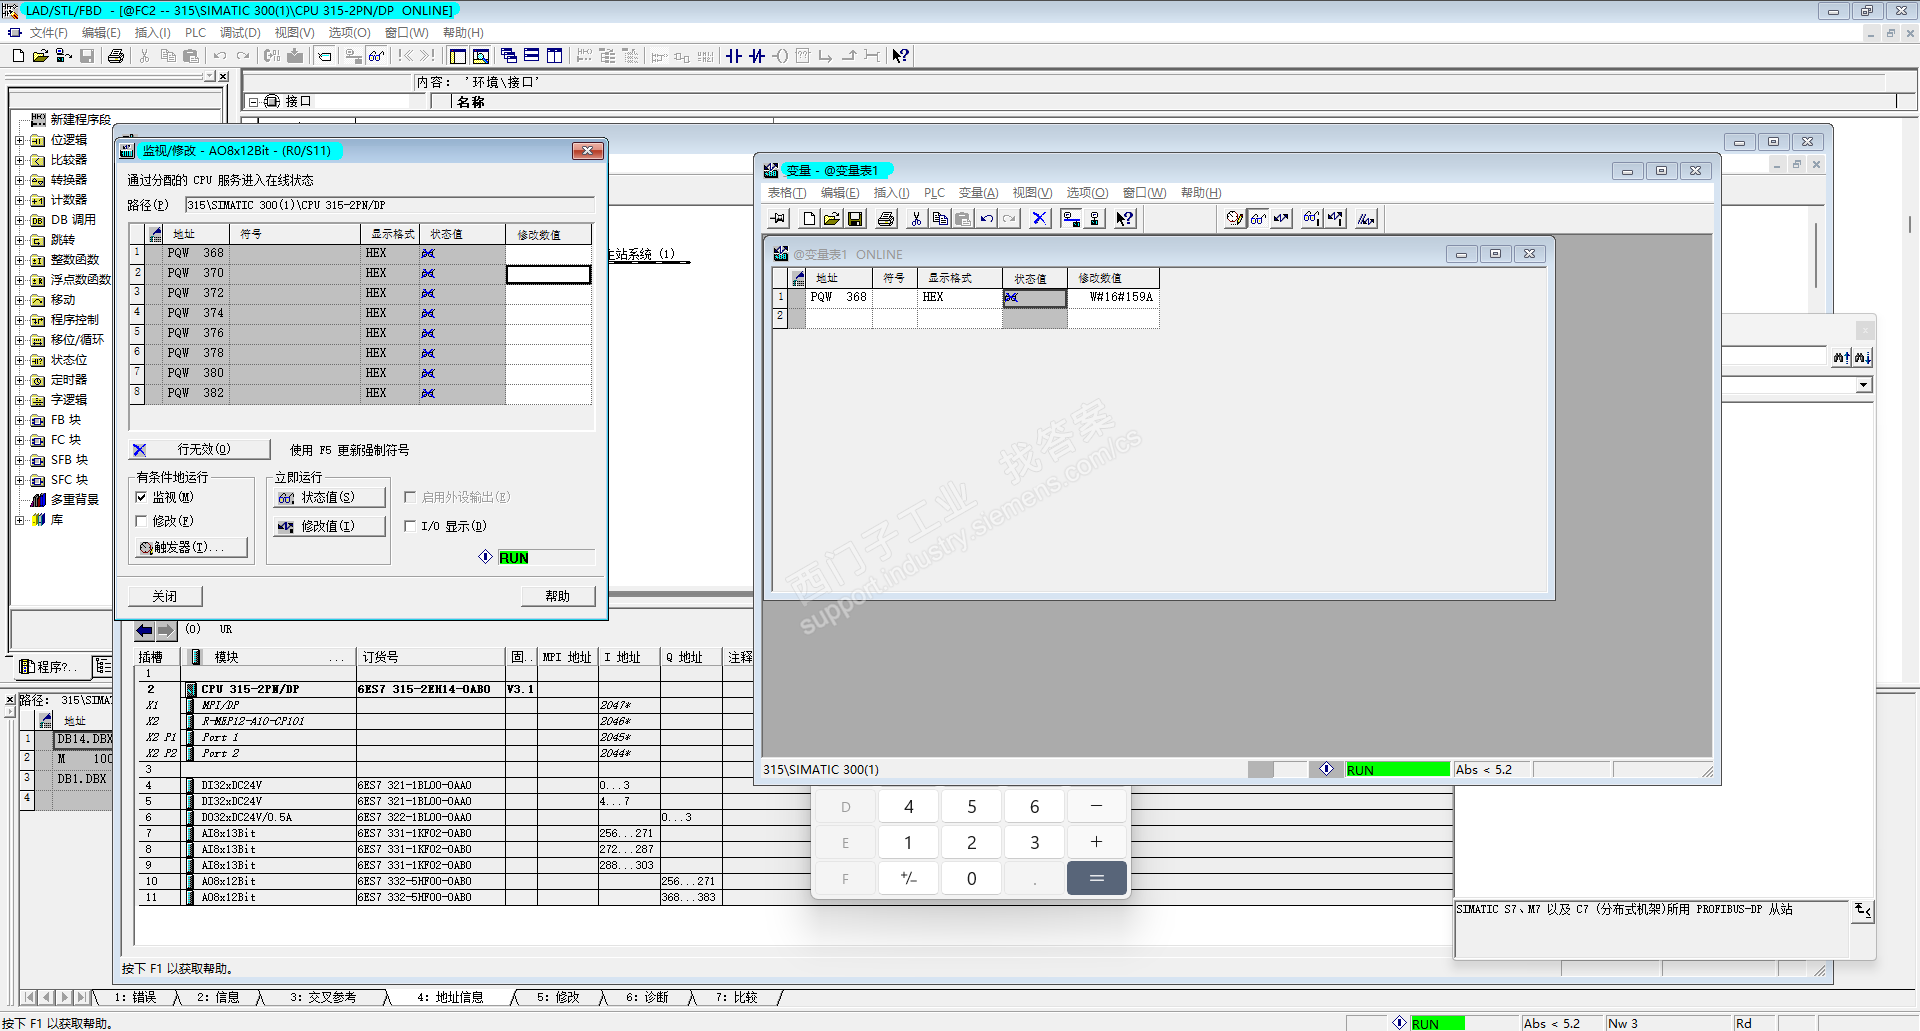The height and width of the screenshot is (1031, 1920).
Task: Expand the 定时器 tree node
Action: point(19,380)
